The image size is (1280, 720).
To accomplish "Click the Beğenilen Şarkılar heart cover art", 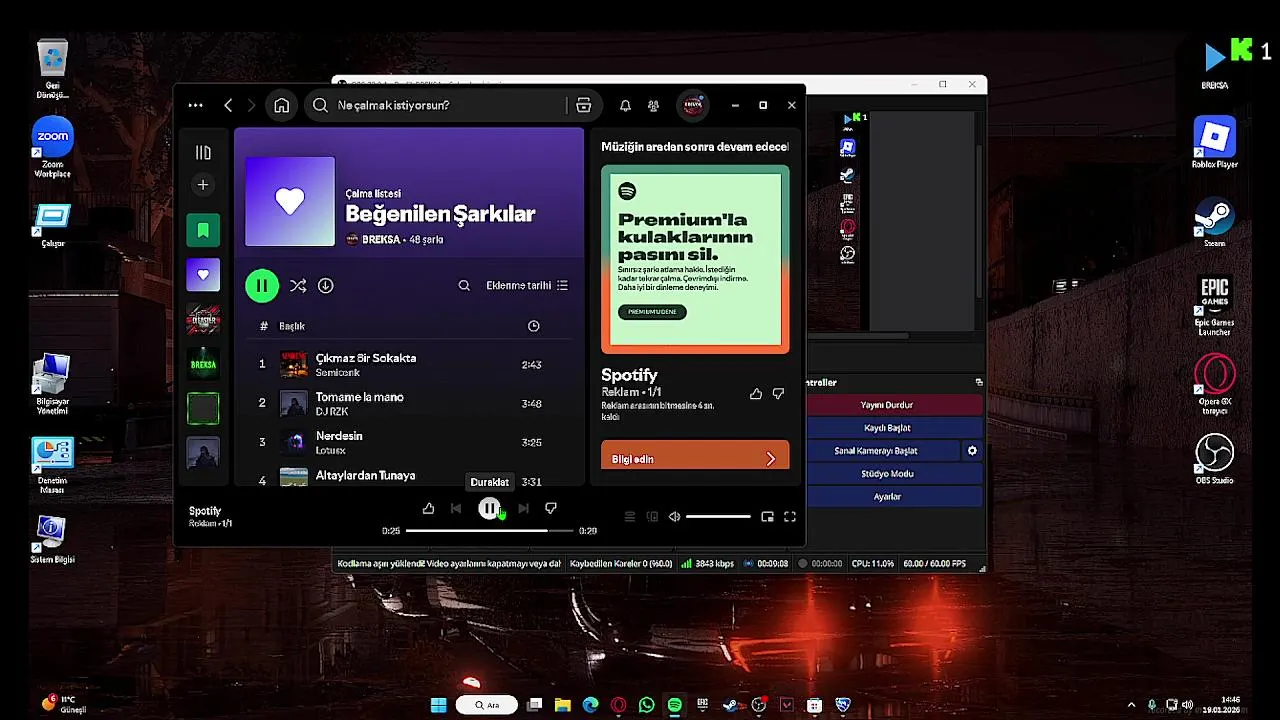I will 290,201.
